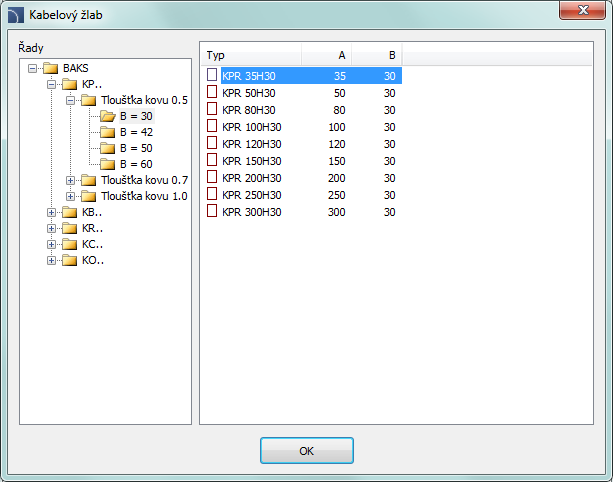Expand the KO.. series node
This screenshot has height=482, width=613.
[51, 261]
